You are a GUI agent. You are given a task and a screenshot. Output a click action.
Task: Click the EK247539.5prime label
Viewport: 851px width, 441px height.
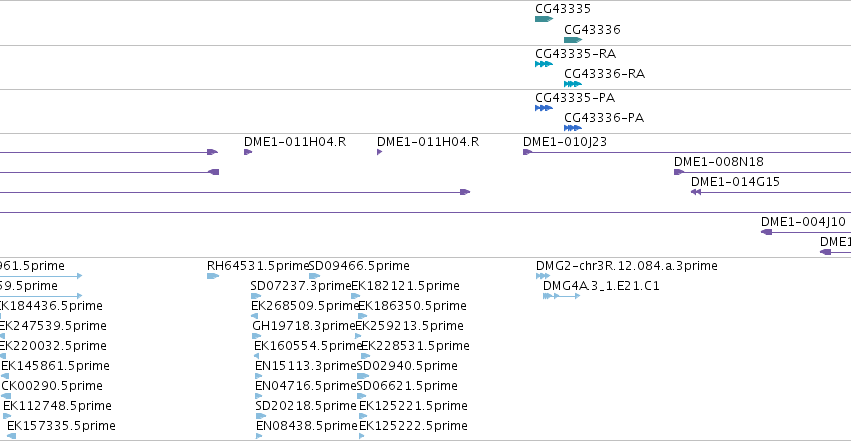pyautogui.click(x=53, y=326)
